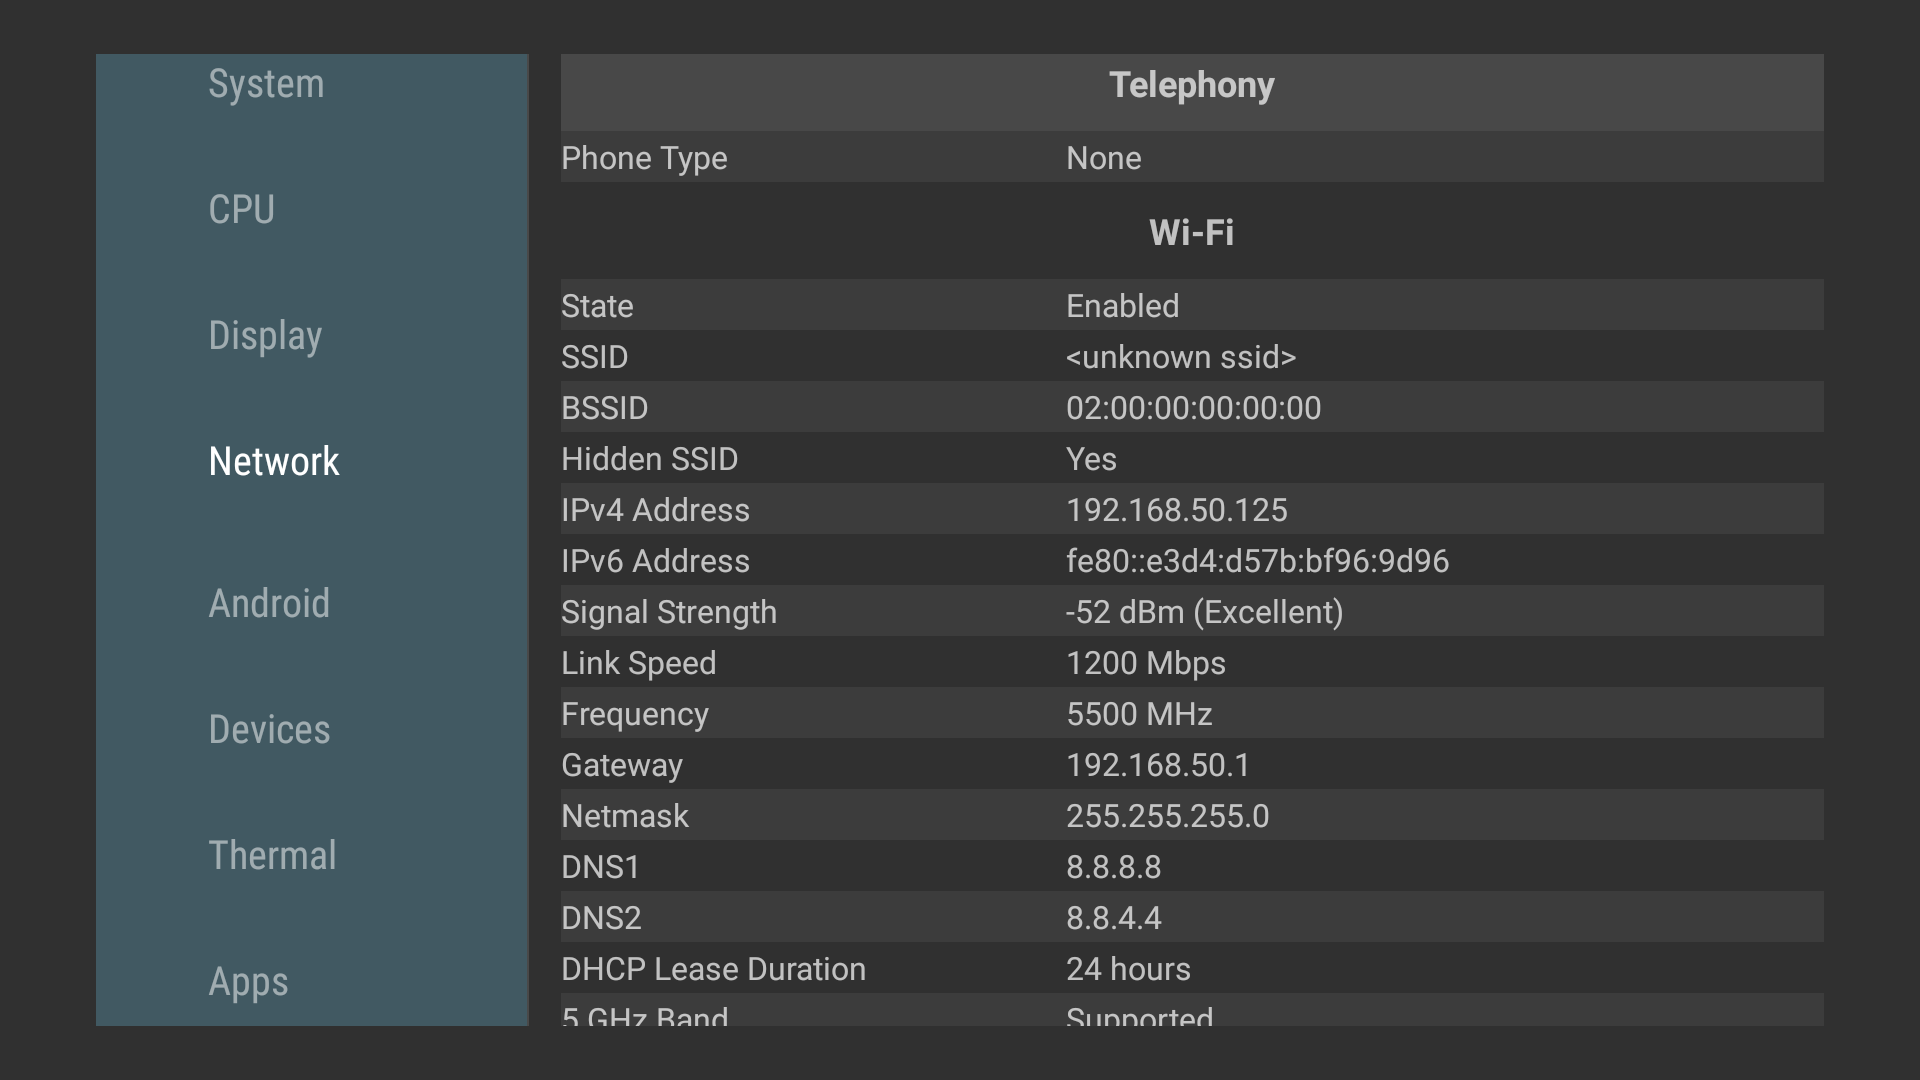
Task: Select the Apps sidebar item
Action: pos(248,982)
